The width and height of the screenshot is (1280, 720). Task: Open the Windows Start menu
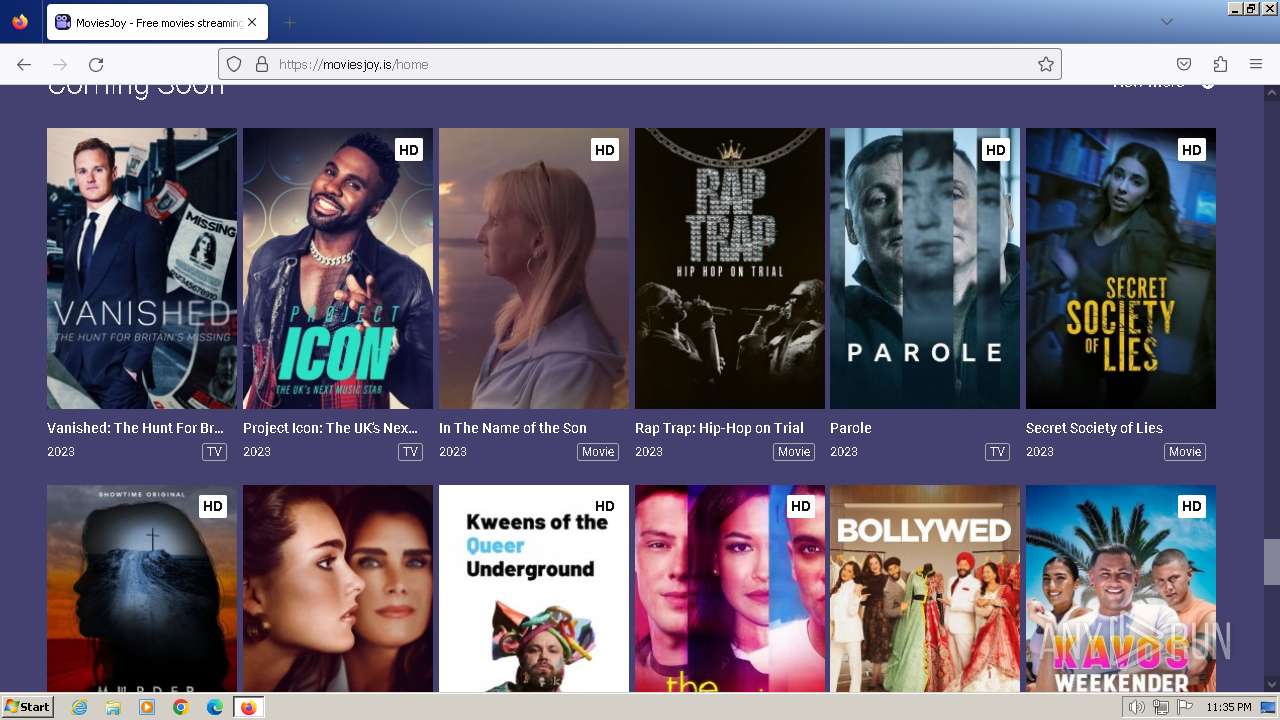tap(27, 707)
